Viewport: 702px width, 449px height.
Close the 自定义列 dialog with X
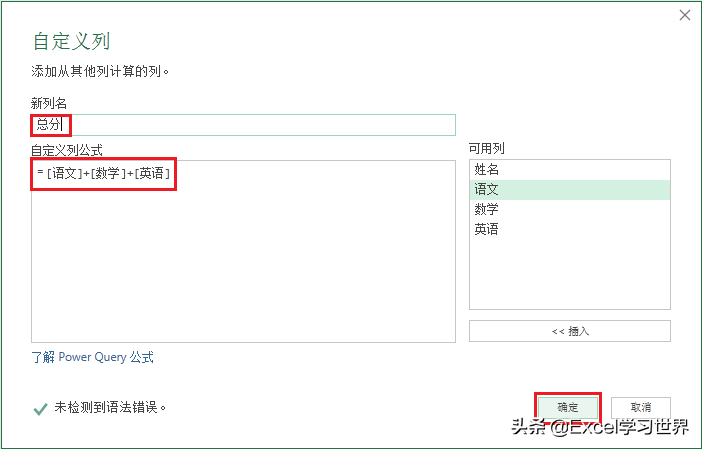coord(685,15)
